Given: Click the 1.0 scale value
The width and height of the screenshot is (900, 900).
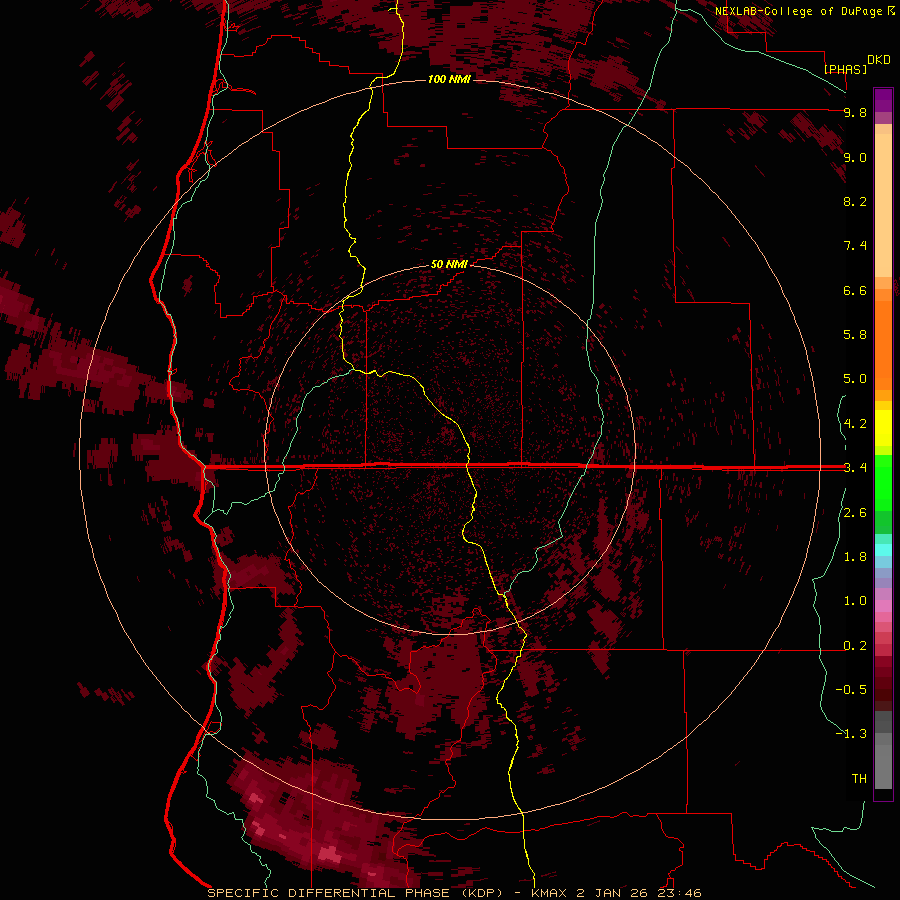Looking at the screenshot, I should pyautogui.click(x=855, y=601).
